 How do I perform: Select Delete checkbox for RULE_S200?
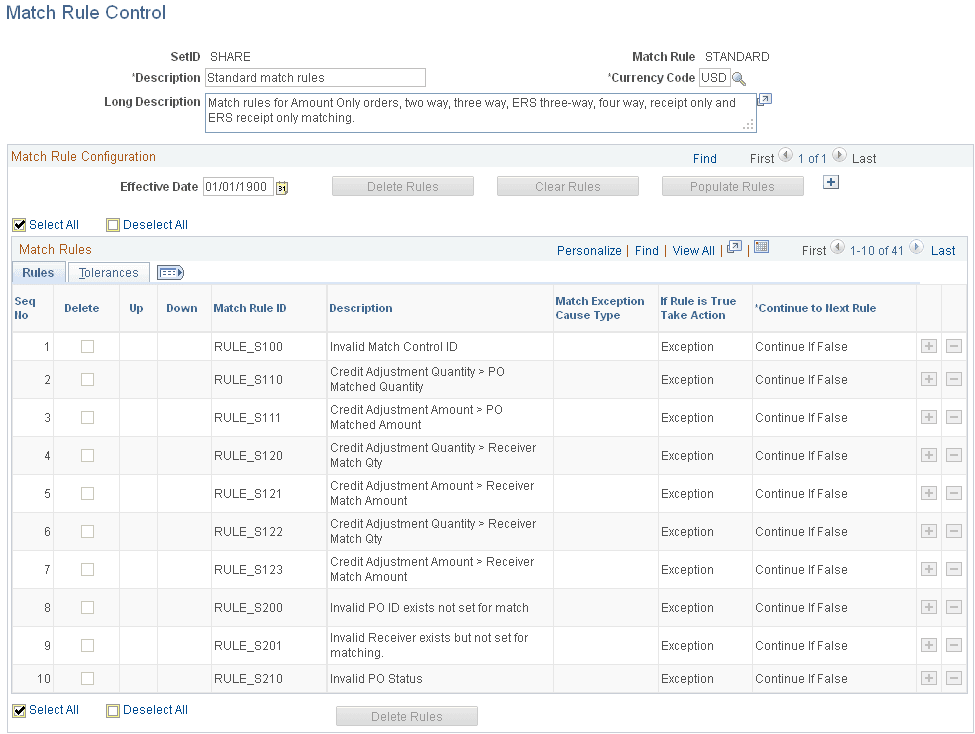coord(88,607)
